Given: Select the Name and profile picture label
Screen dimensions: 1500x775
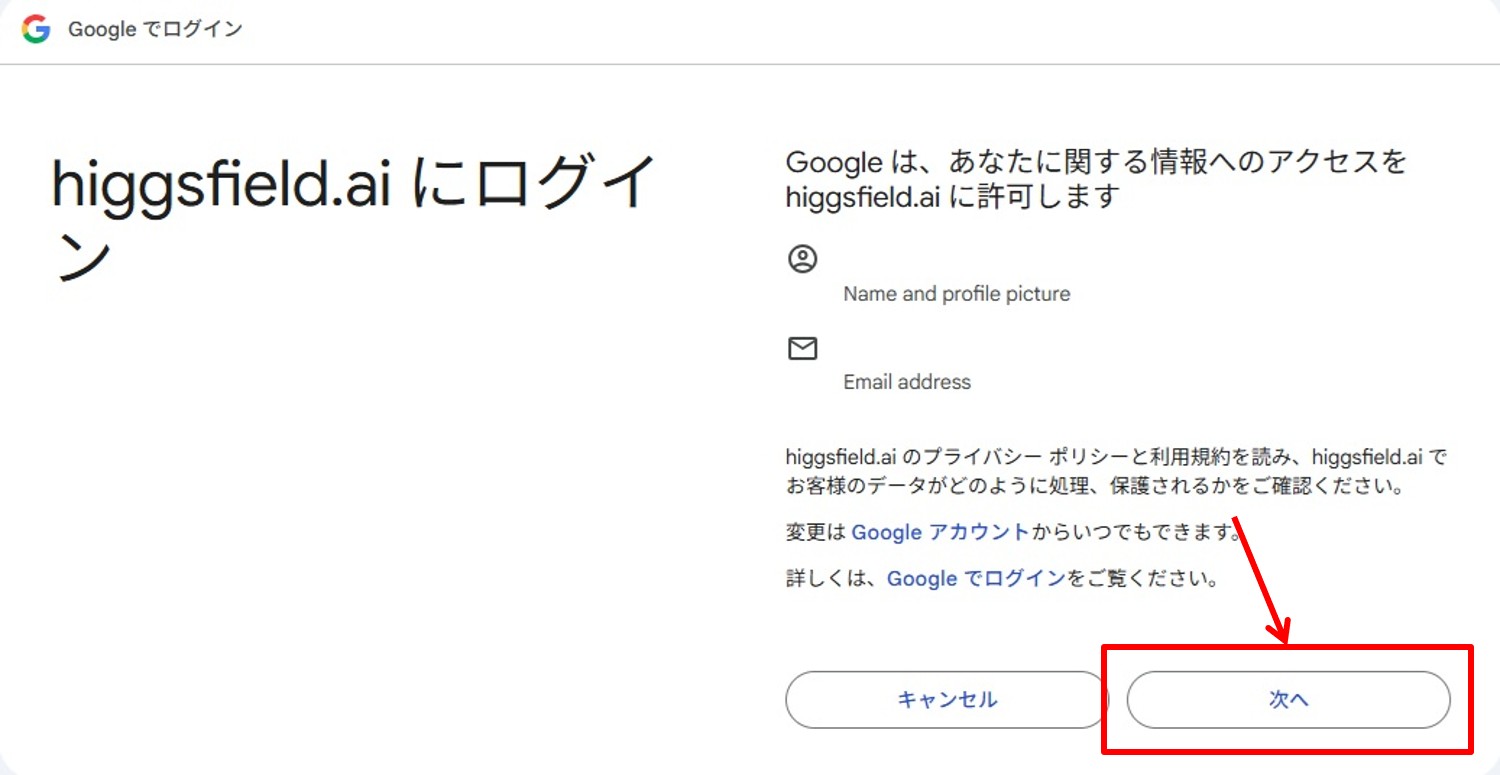Looking at the screenshot, I should pos(956,294).
